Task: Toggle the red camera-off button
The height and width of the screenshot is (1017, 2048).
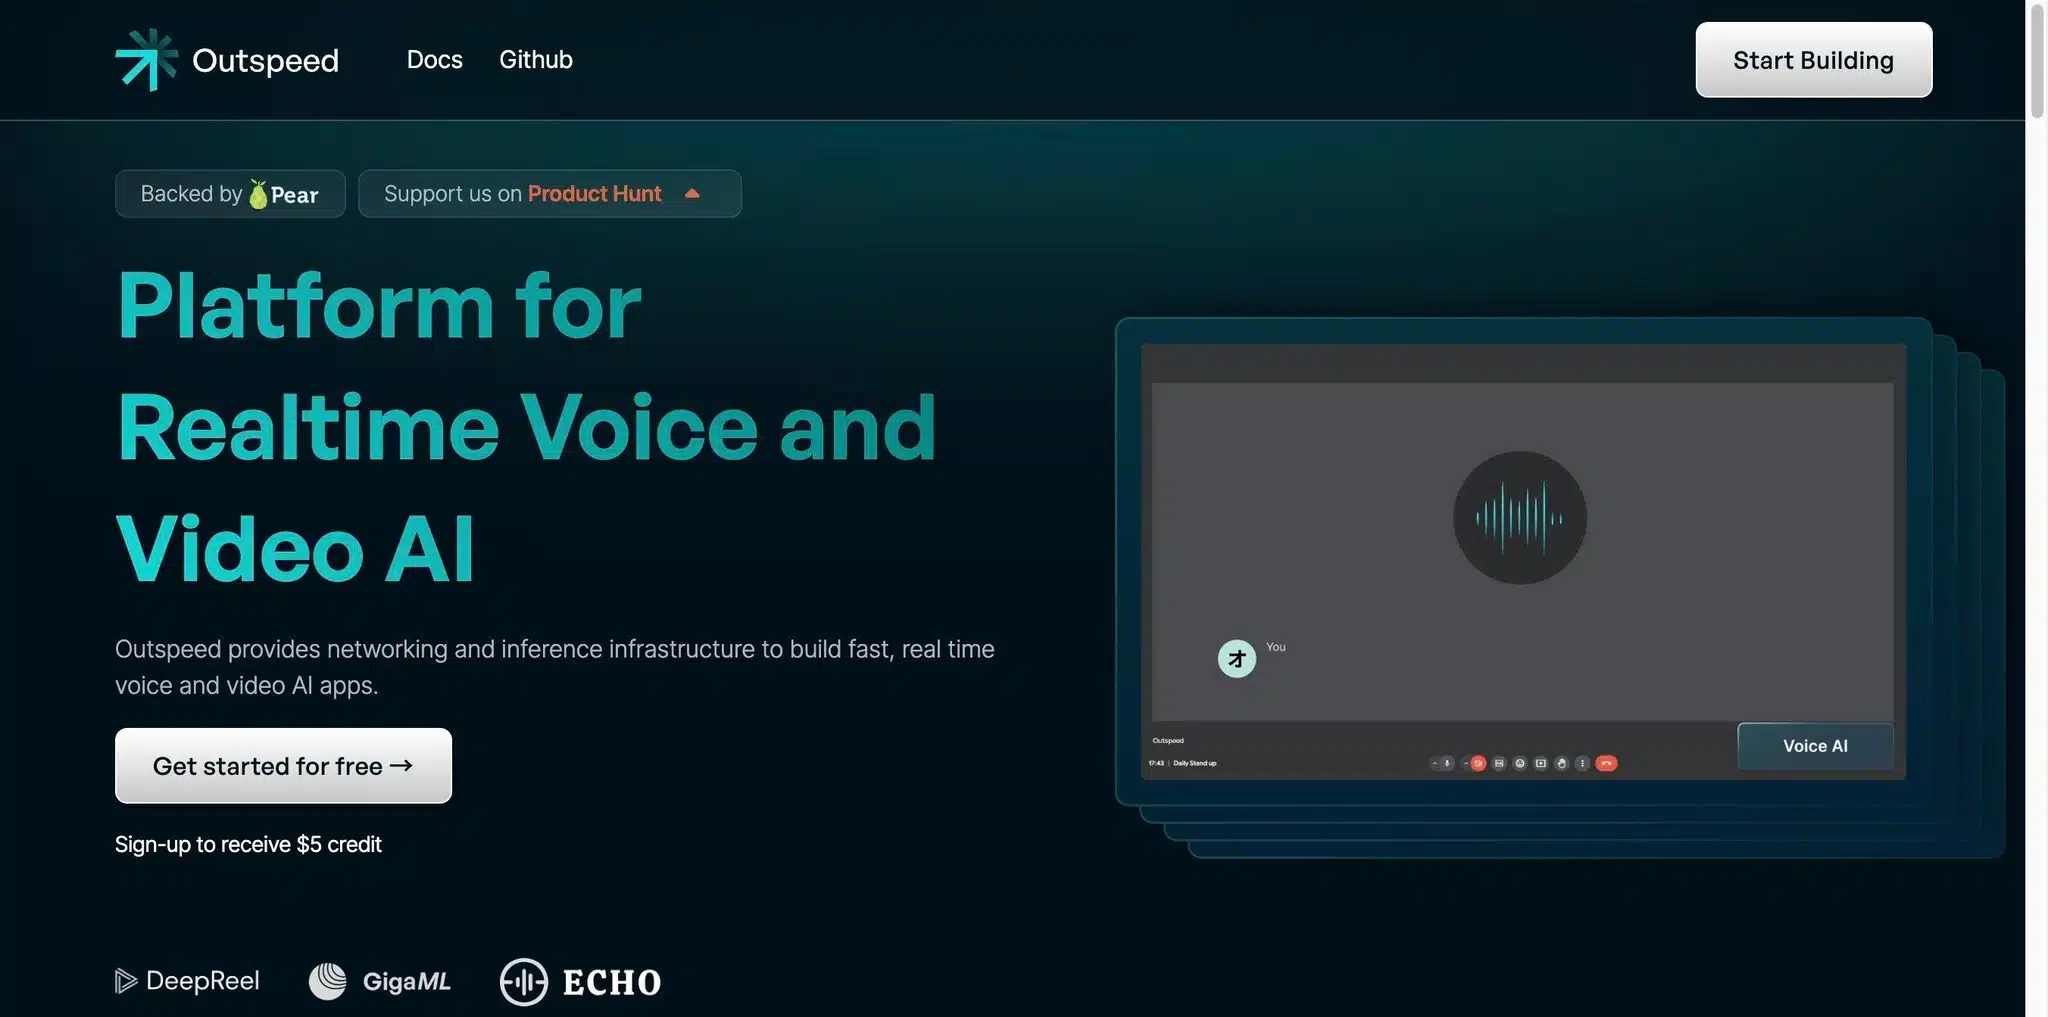Action: 1478,763
